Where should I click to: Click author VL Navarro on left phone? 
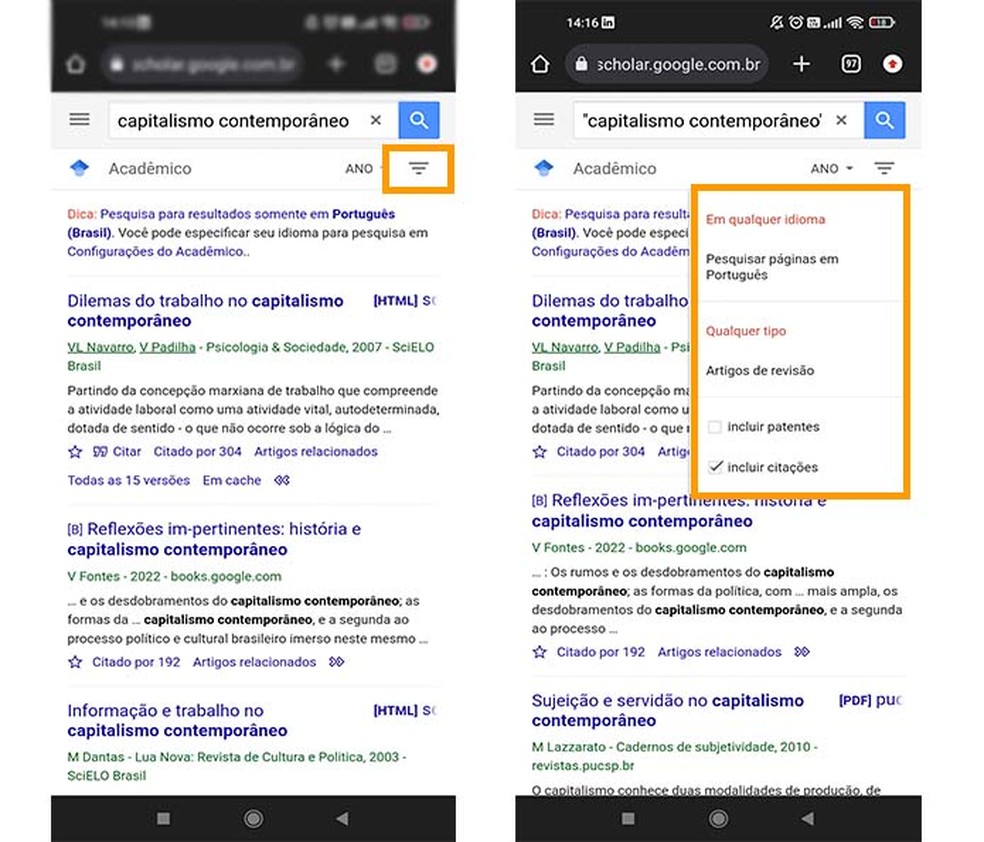pos(100,347)
